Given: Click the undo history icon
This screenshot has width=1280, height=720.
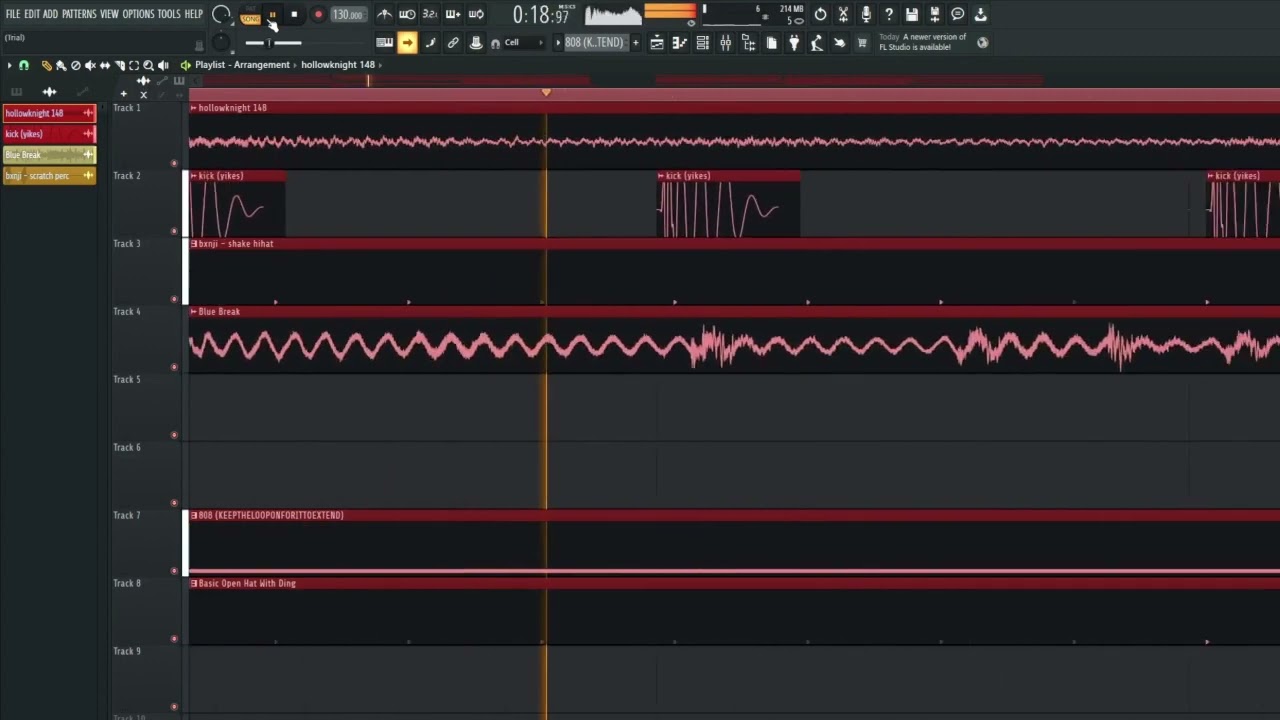Looking at the screenshot, I should click(x=820, y=15).
